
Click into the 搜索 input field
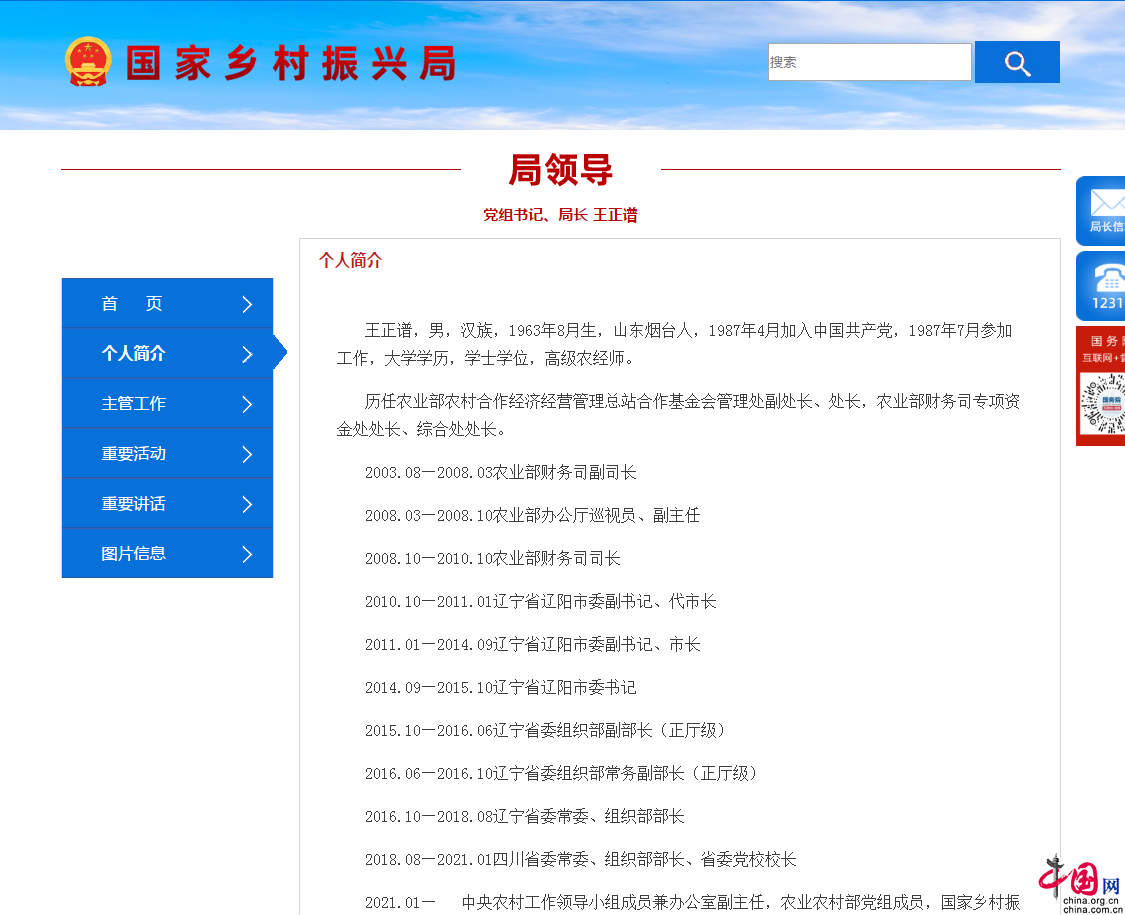(x=868, y=62)
